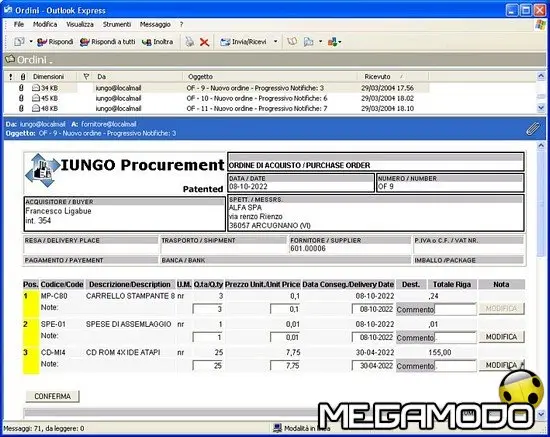Click Rispondi a tutti toolbar button

107,42
